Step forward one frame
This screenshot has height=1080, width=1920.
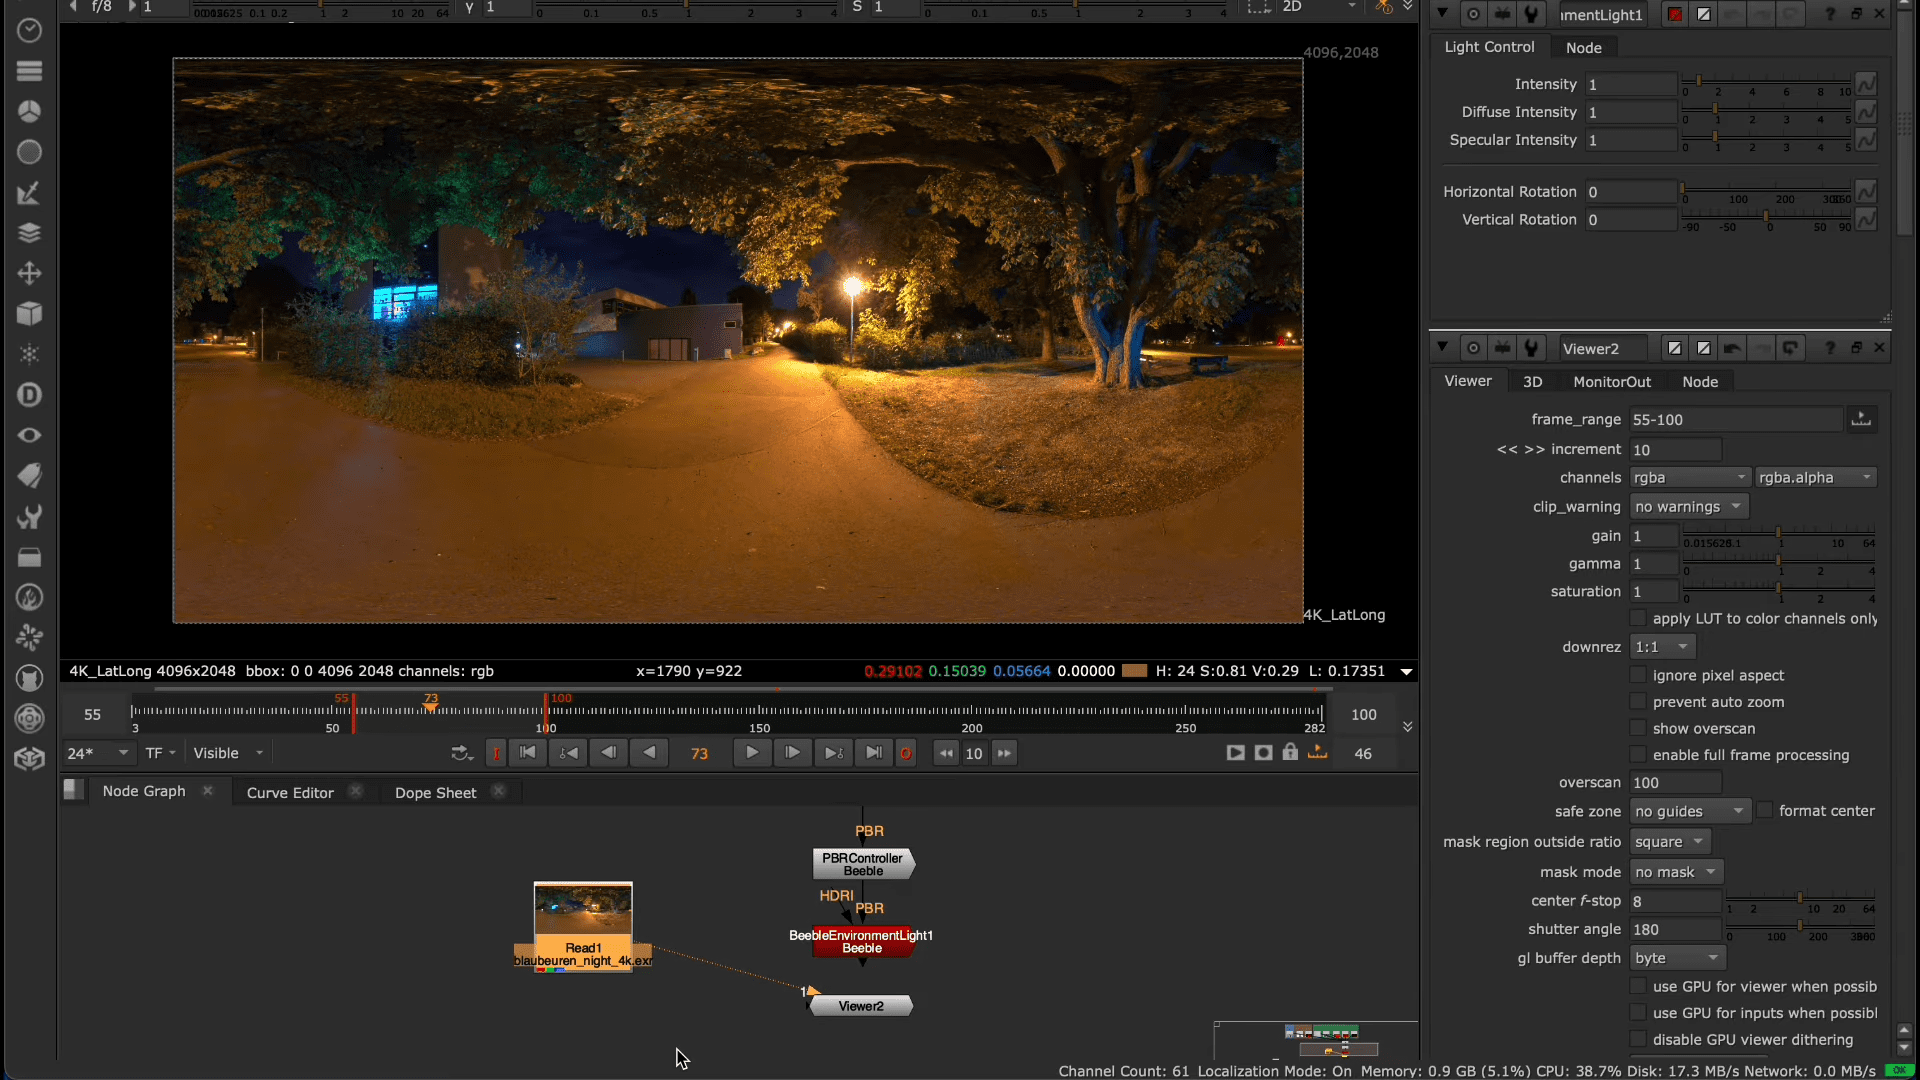click(792, 753)
